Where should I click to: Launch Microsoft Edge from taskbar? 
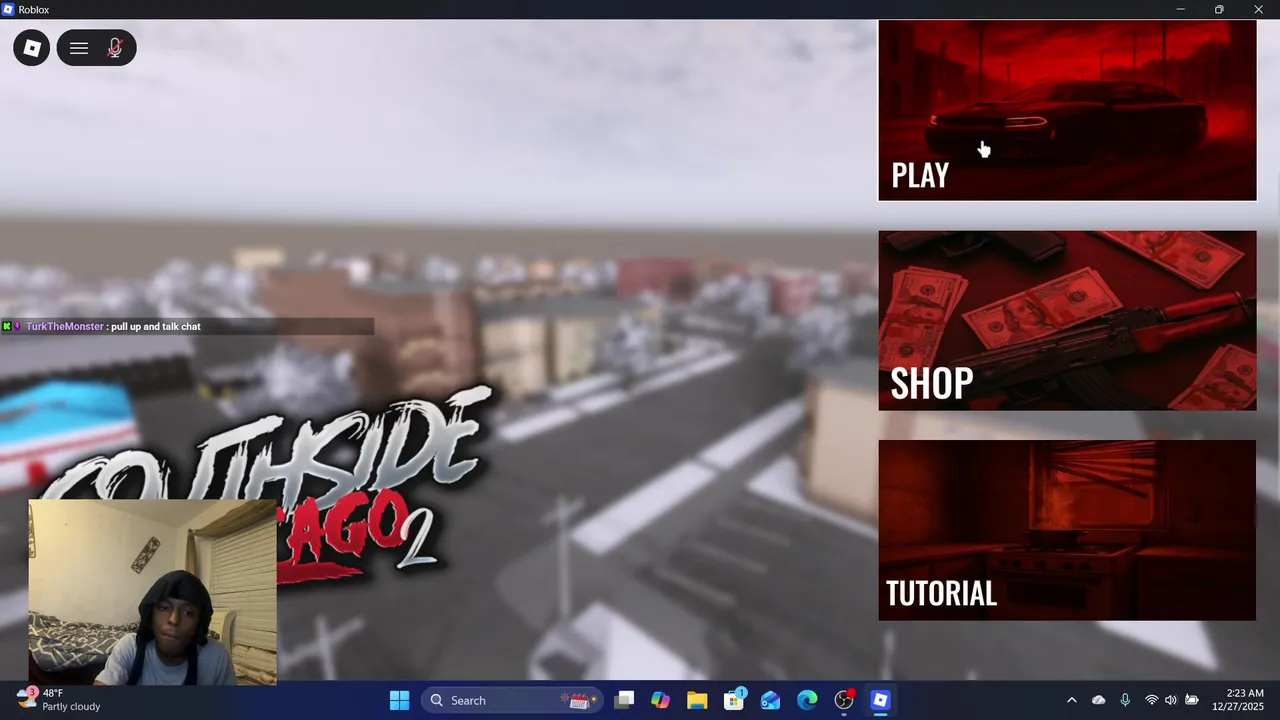click(x=807, y=700)
